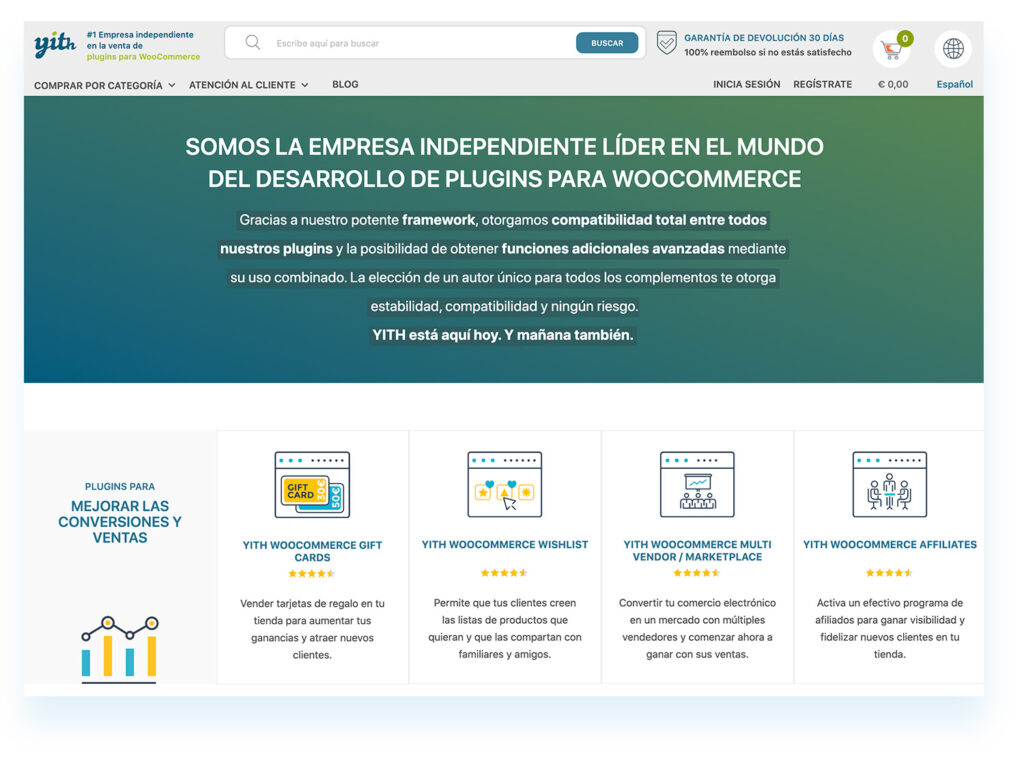Open the Multi Vendor plugin icon
Viewport: 1024px width, 774px height.
point(697,484)
